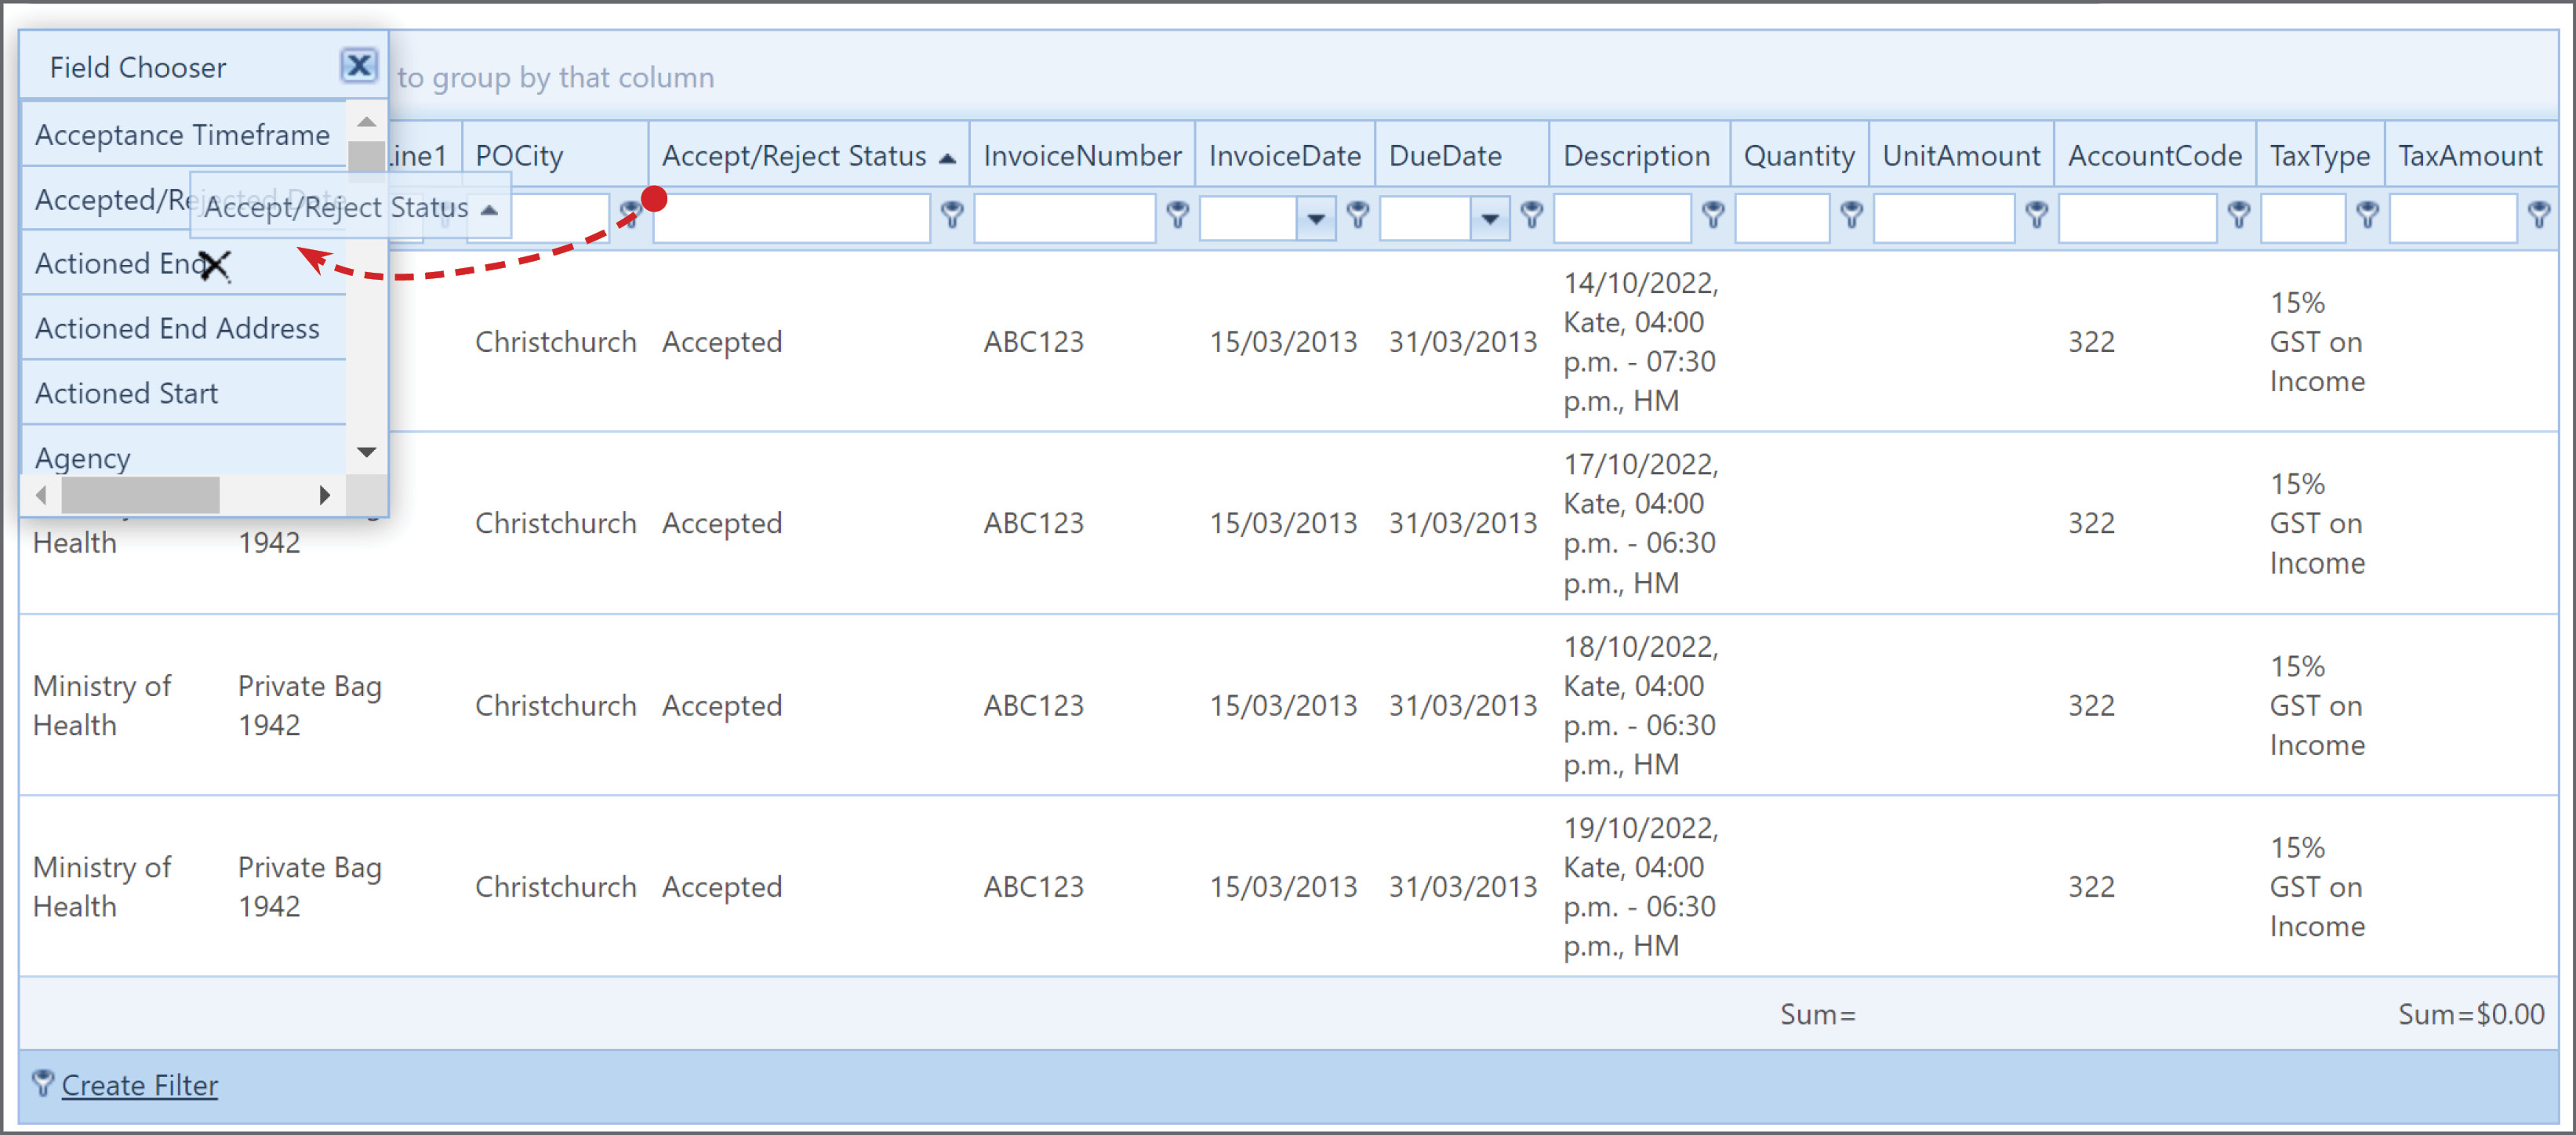The height and width of the screenshot is (1135, 2576).
Task: Sort by DueDate column header
Action: click(1462, 155)
